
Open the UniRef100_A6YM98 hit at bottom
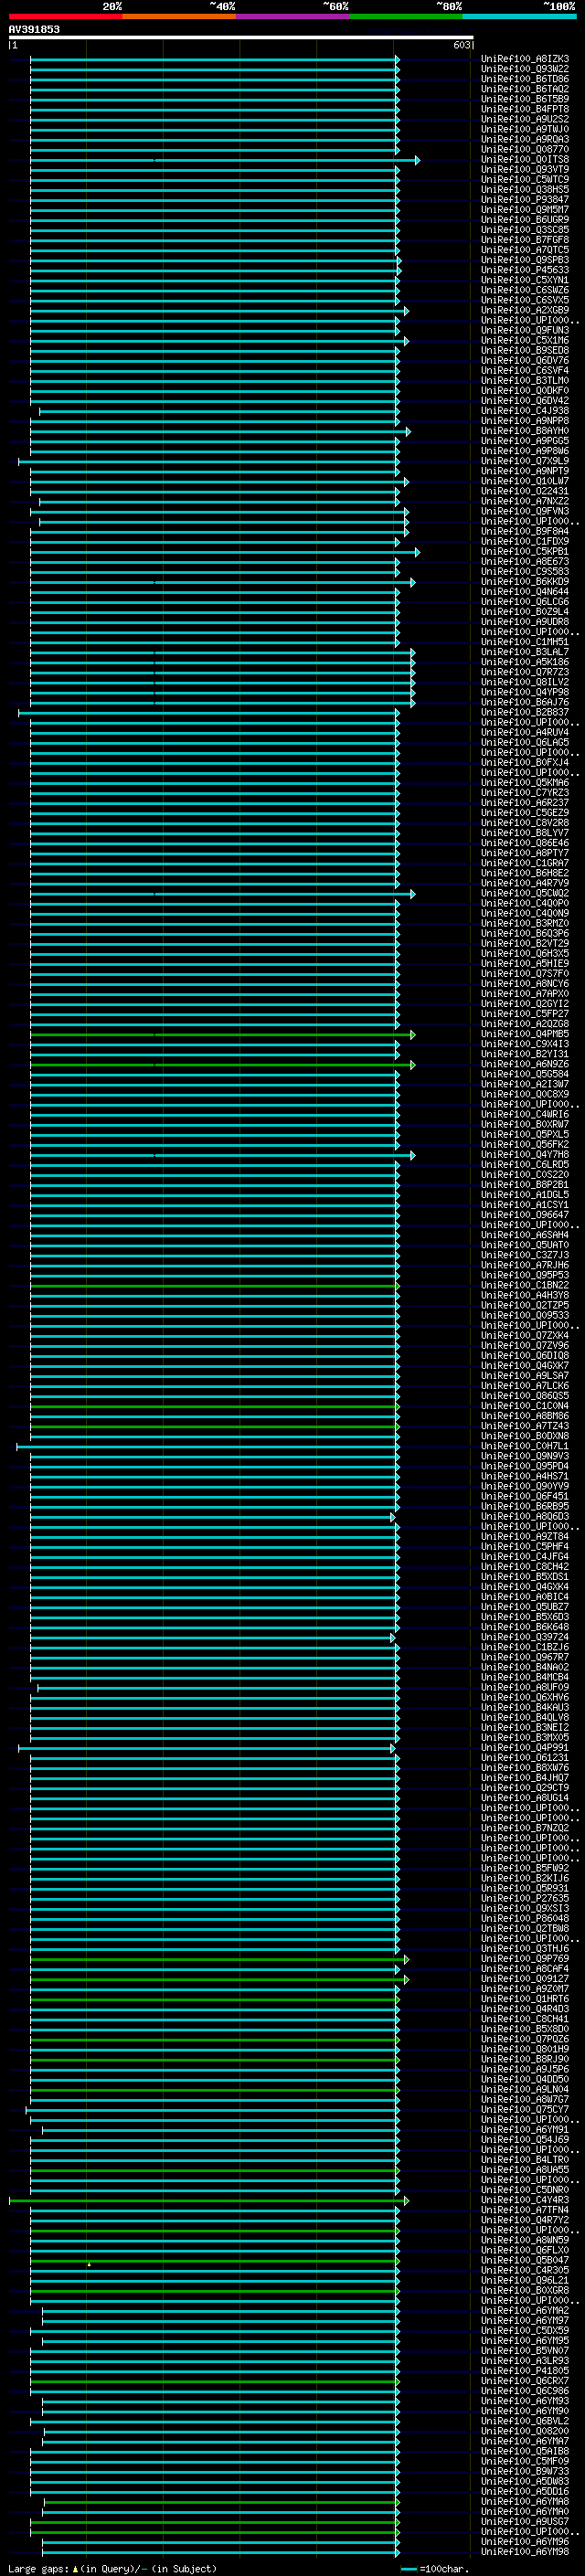524,2551
